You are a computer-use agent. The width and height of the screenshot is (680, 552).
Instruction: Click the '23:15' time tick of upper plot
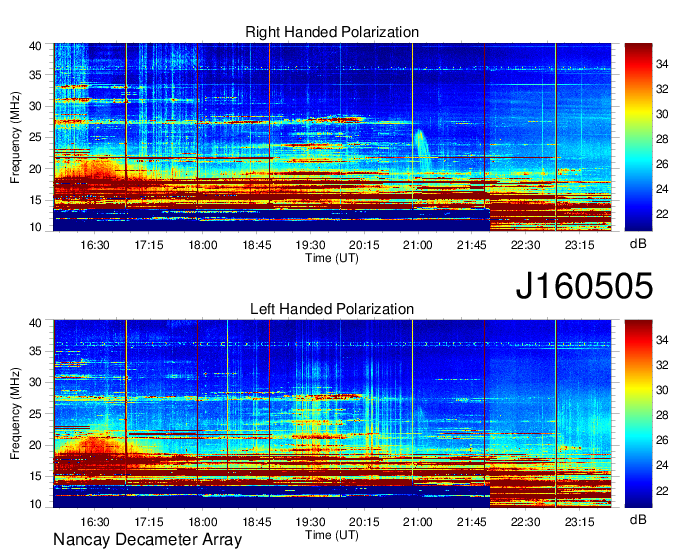click(579, 245)
